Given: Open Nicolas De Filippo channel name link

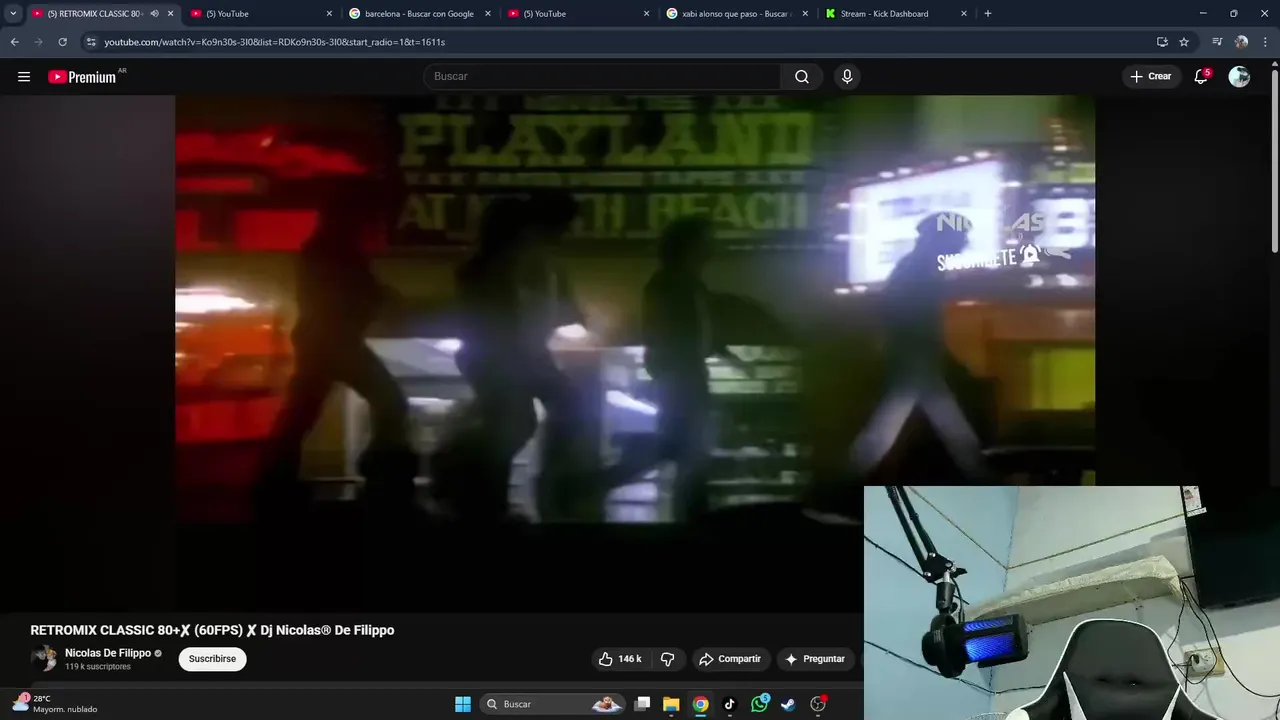Looking at the screenshot, I should tap(107, 653).
